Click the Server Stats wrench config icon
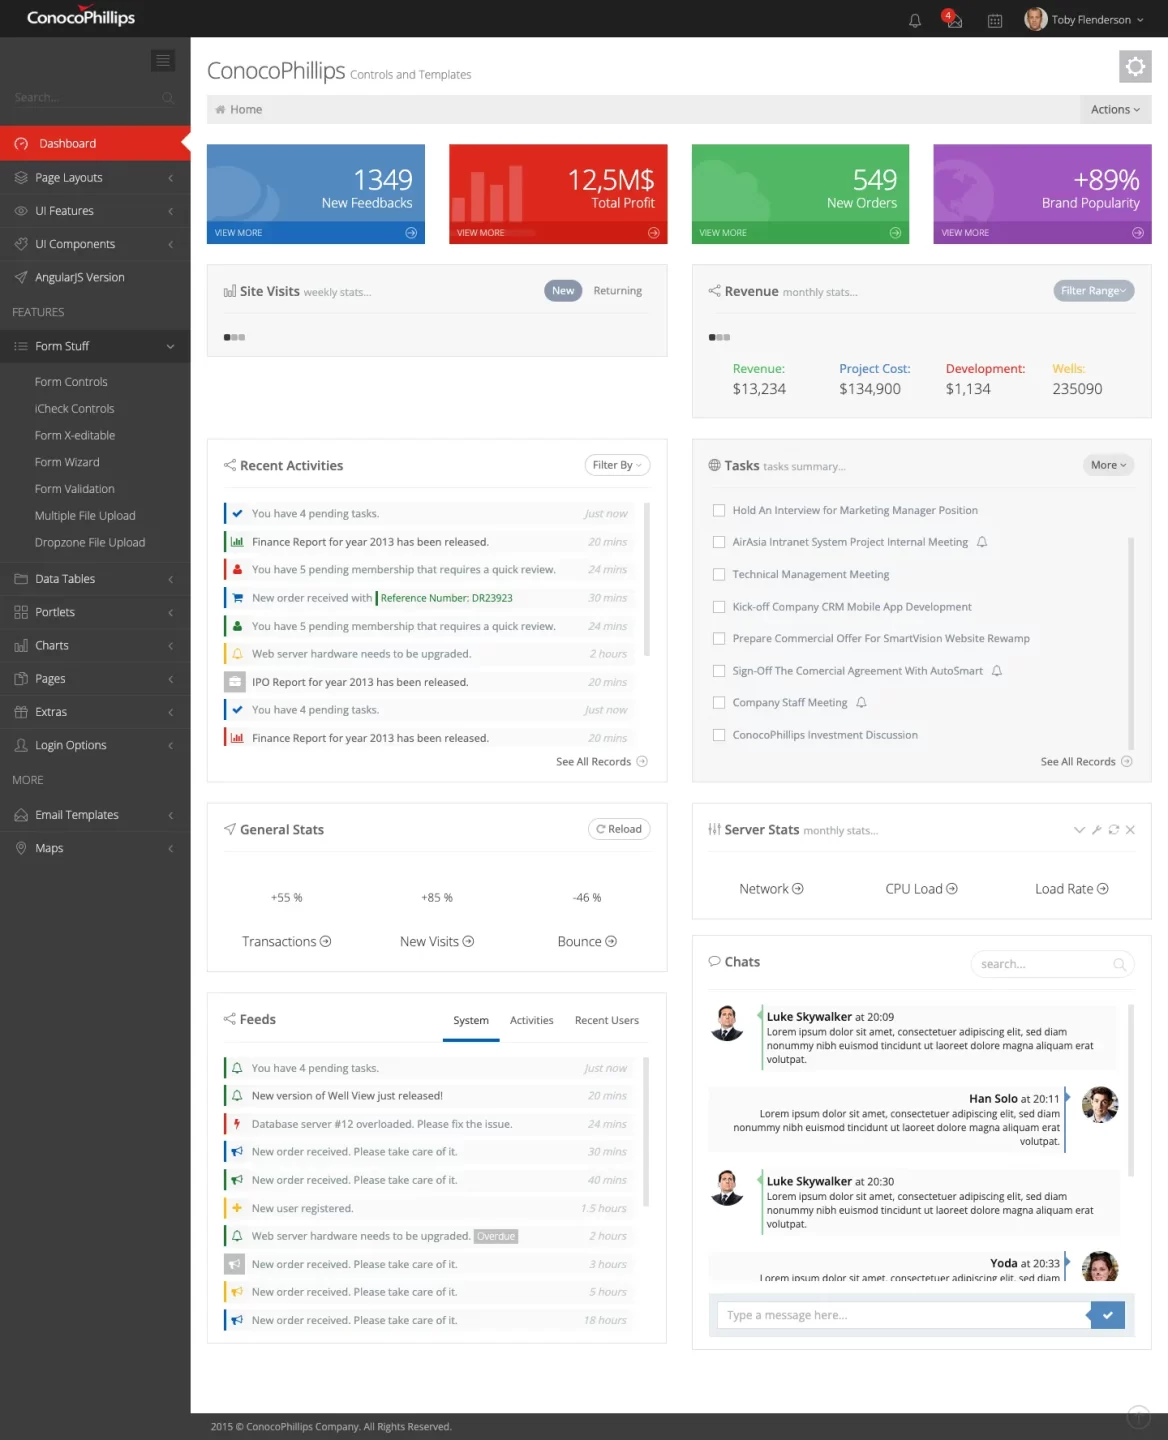Screen dimensions: 1168x1440 (1097, 830)
